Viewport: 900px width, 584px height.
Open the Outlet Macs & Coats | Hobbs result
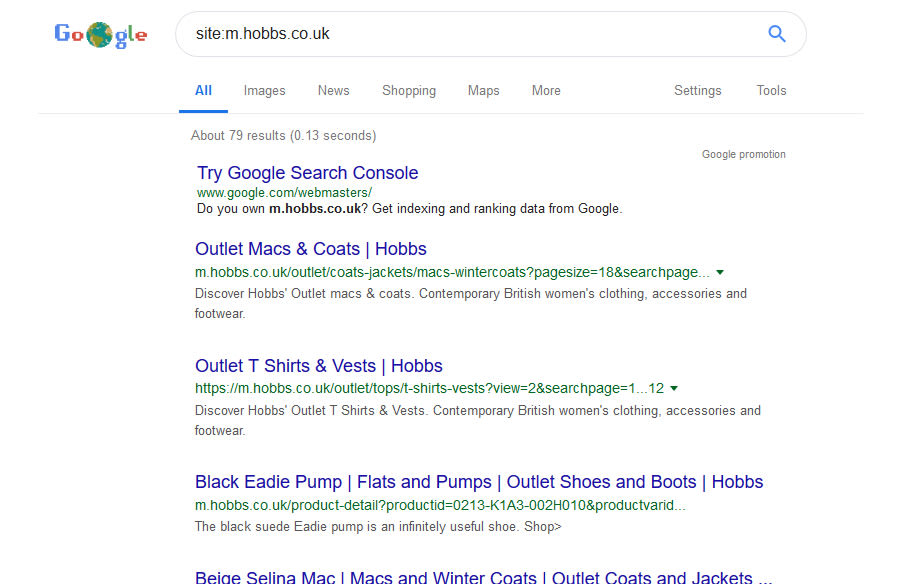[x=311, y=249]
